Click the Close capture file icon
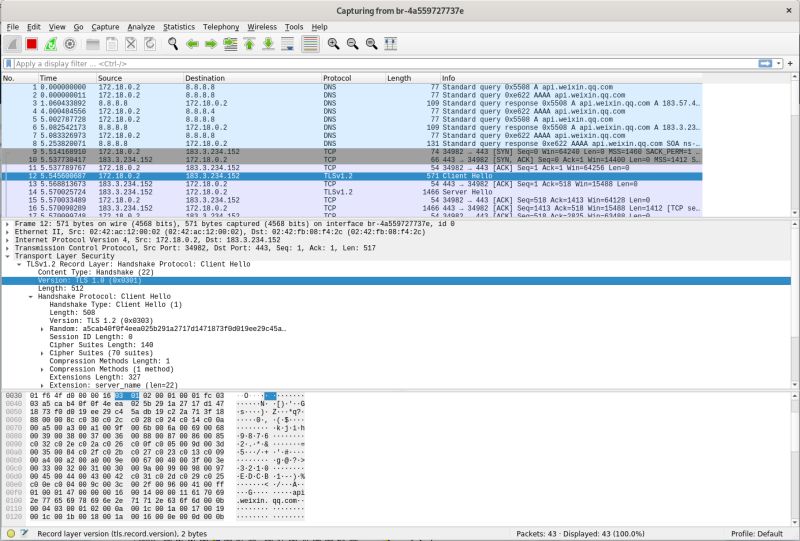Image resolution: width=800 pixels, height=541 pixels. click(131, 44)
